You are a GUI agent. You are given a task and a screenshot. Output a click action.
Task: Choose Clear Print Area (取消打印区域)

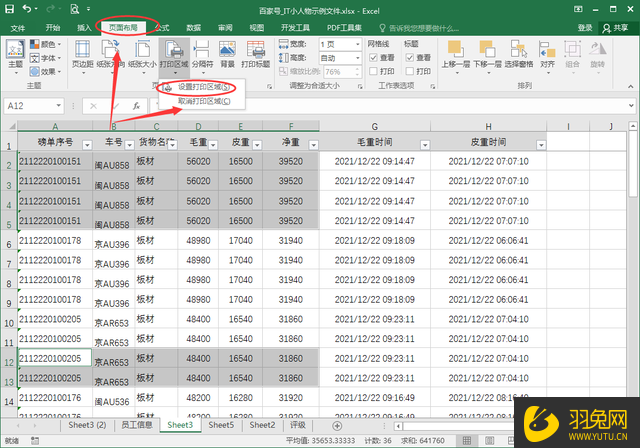point(202,101)
